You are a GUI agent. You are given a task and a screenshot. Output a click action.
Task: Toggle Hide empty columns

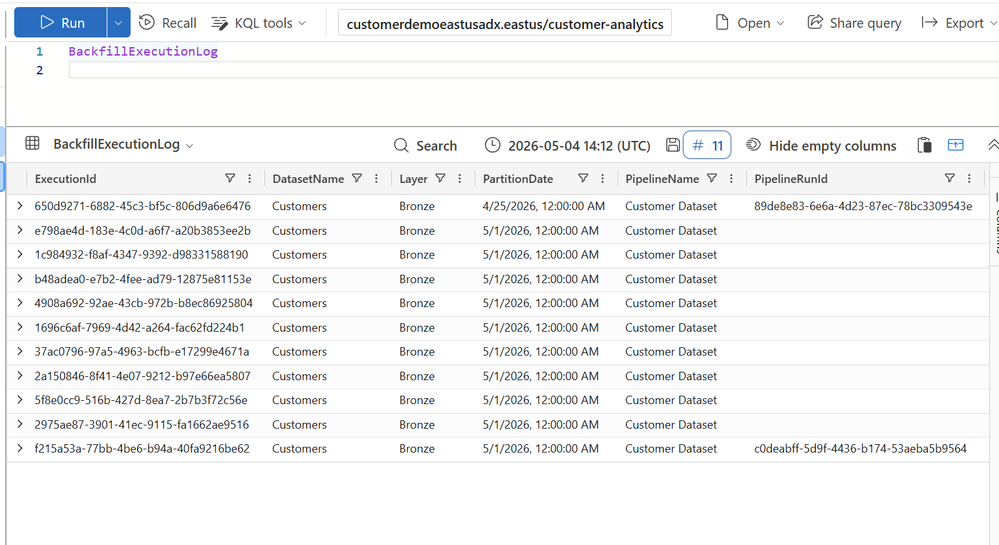click(x=821, y=145)
